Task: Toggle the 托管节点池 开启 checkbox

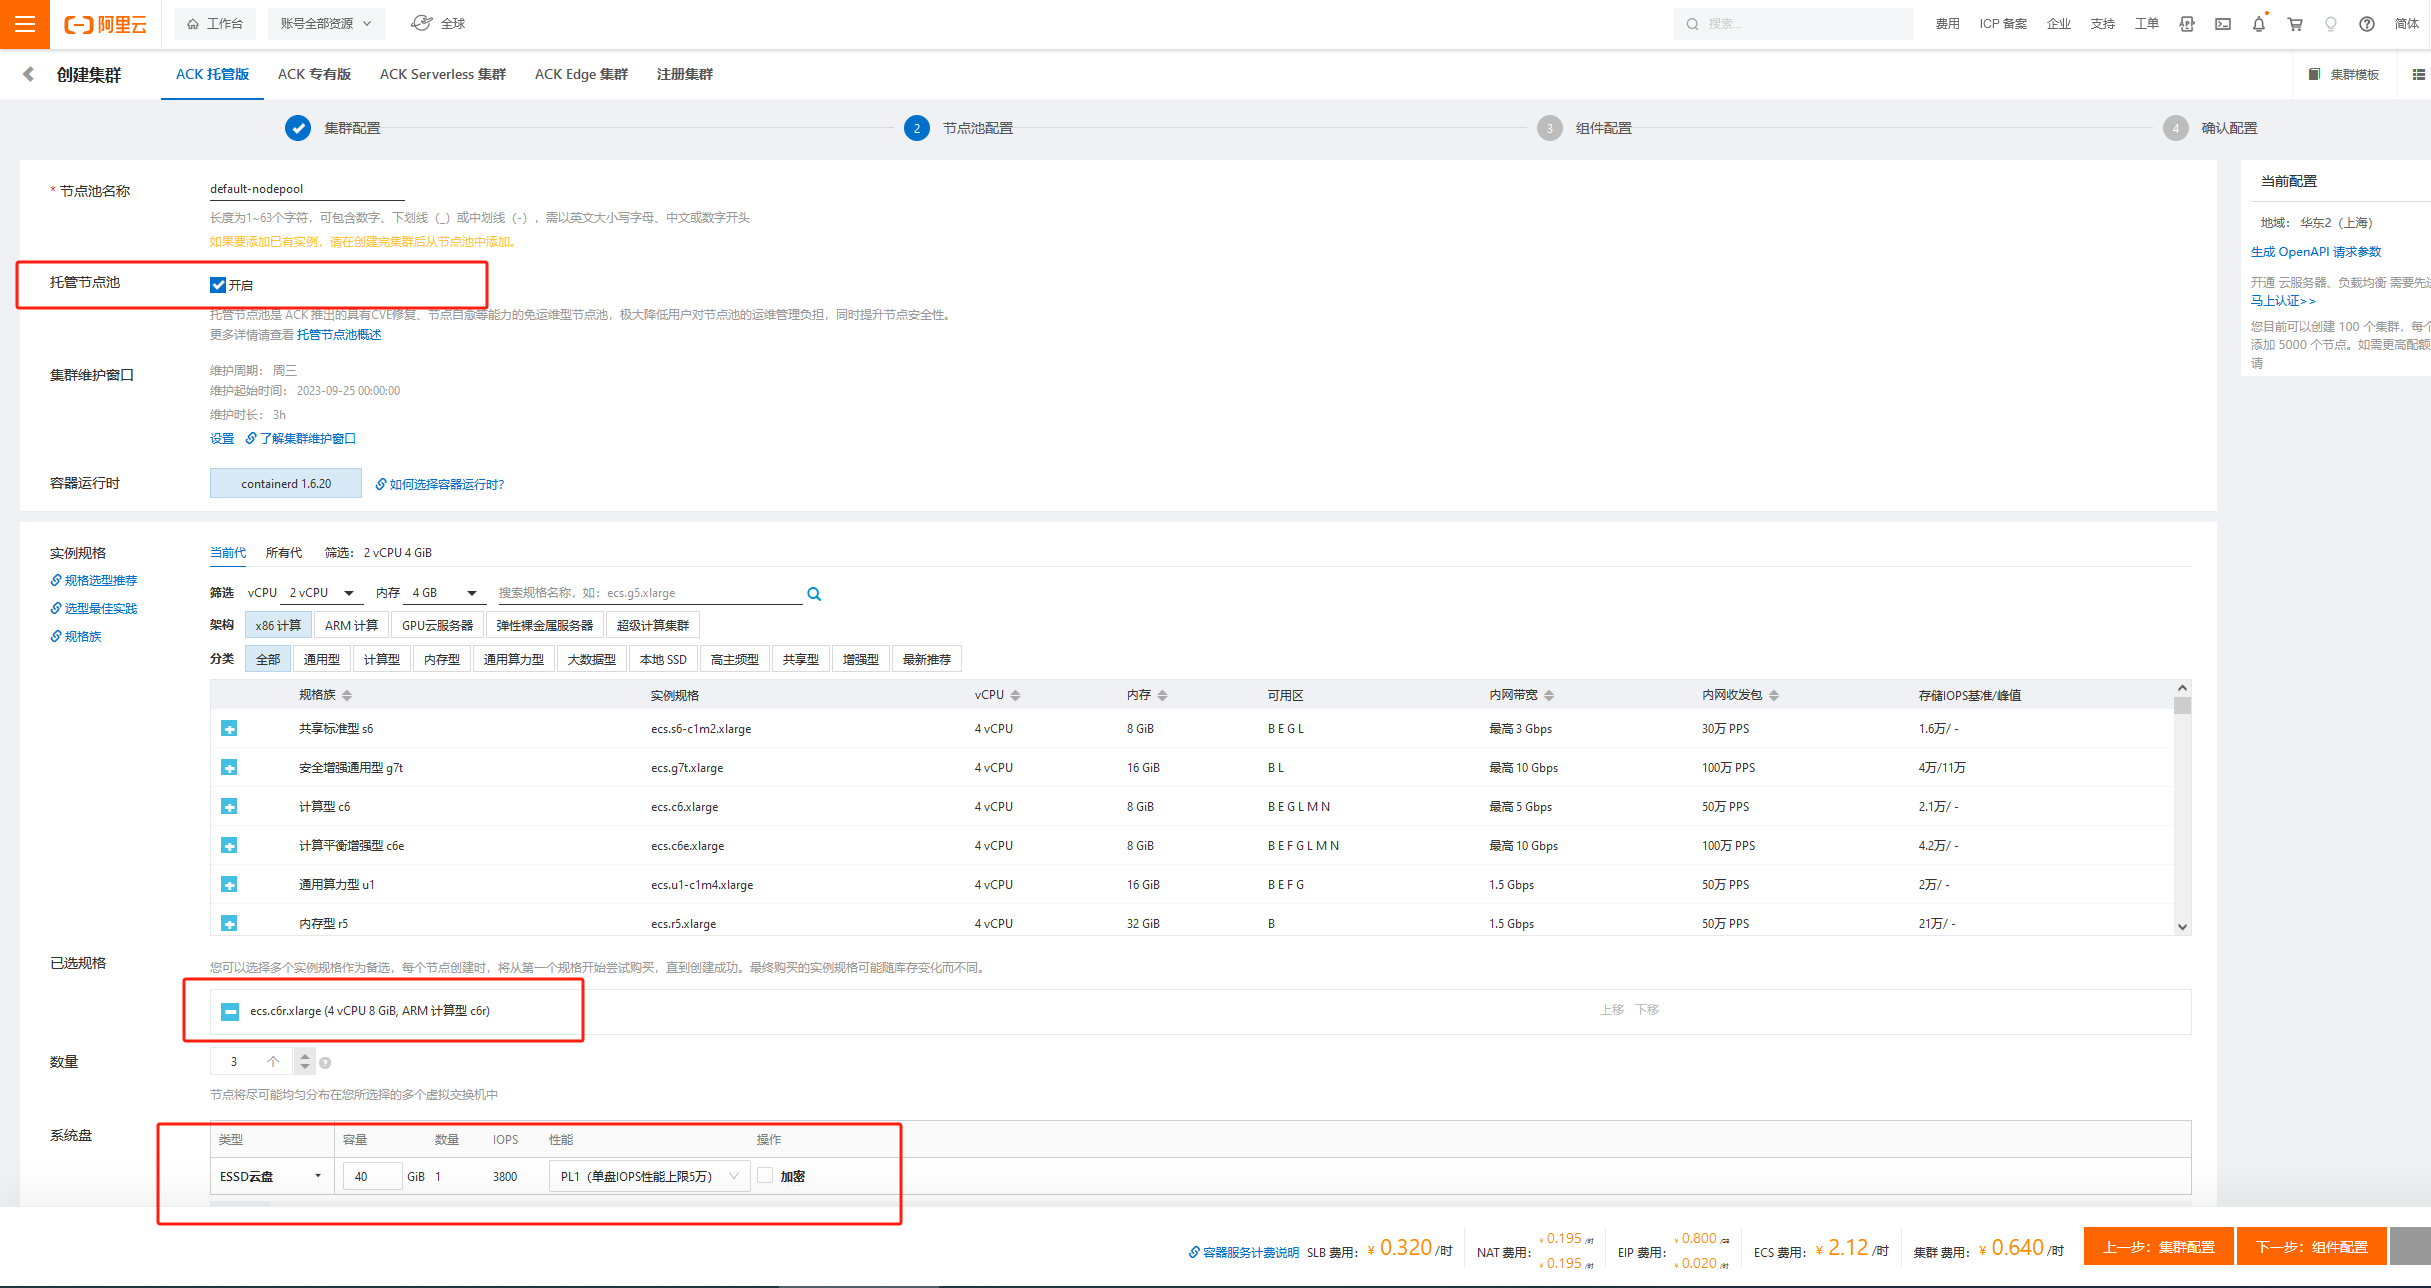Action: (x=218, y=285)
